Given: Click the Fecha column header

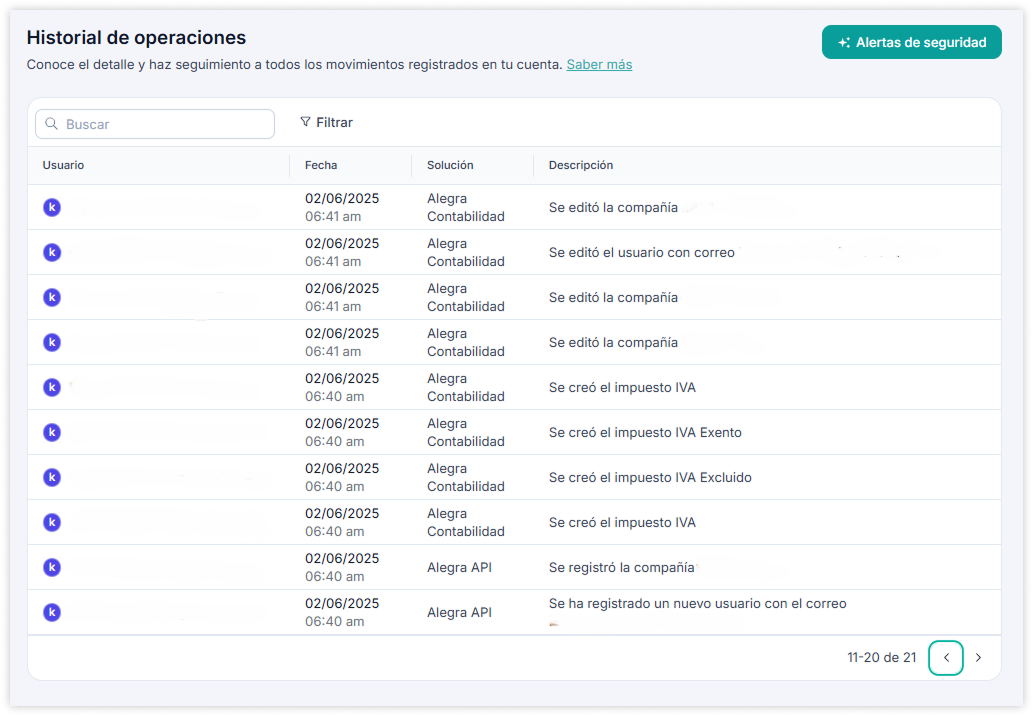Looking at the screenshot, I should [321, 165].
